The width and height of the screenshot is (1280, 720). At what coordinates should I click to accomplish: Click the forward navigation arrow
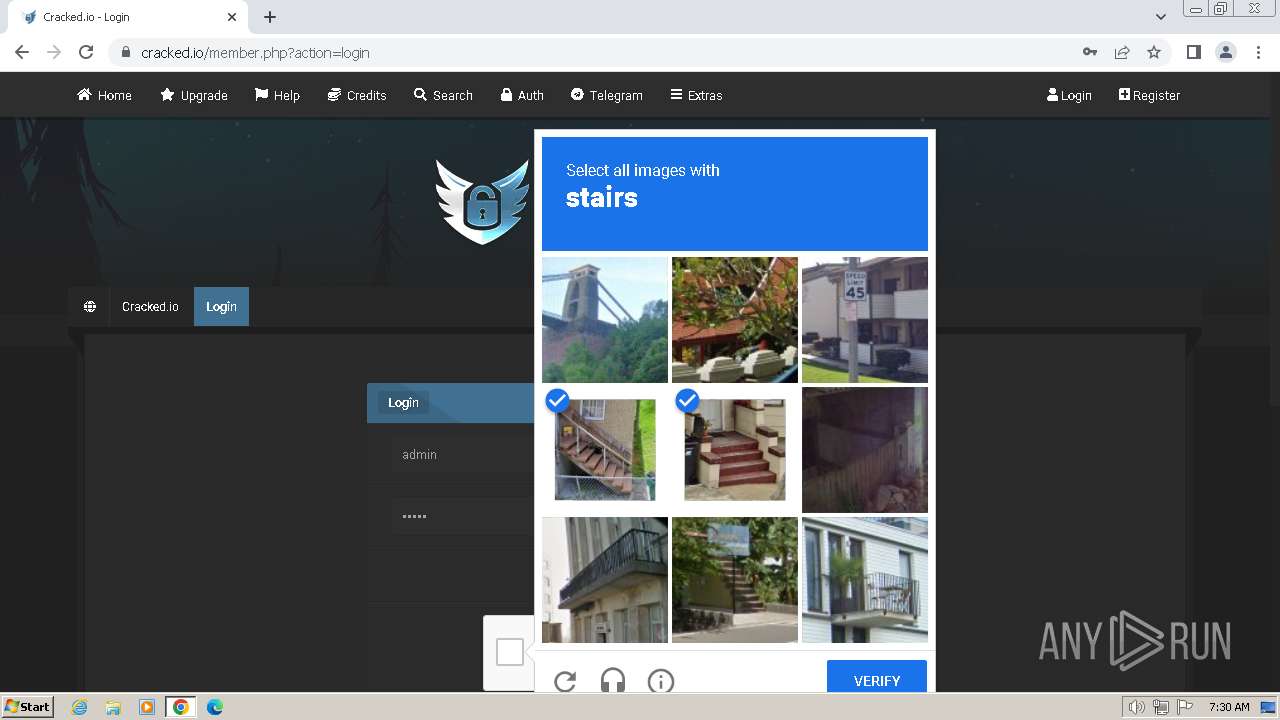coord(54,52)
